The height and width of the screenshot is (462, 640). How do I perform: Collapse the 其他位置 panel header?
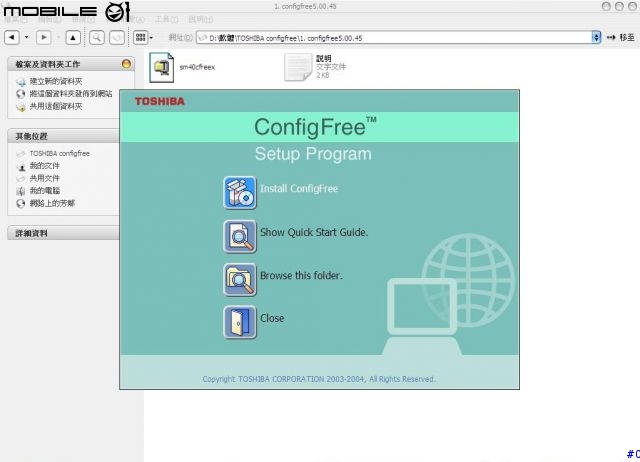[64, 136]
